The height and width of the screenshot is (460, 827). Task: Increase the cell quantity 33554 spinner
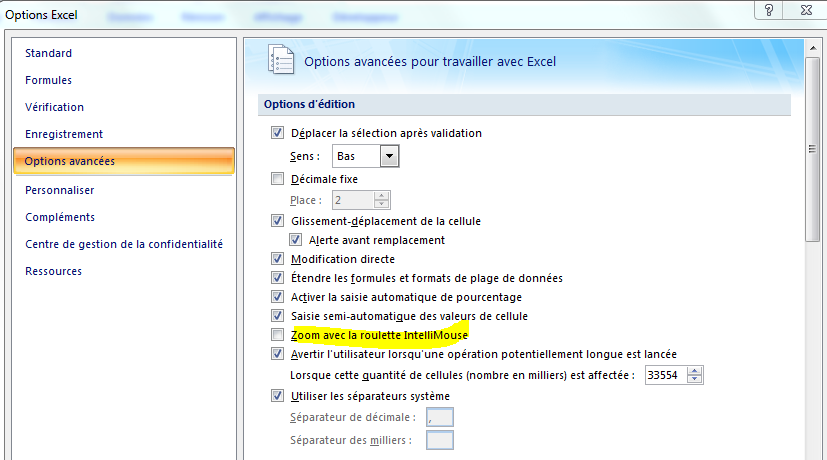click(x=695, y=371)
